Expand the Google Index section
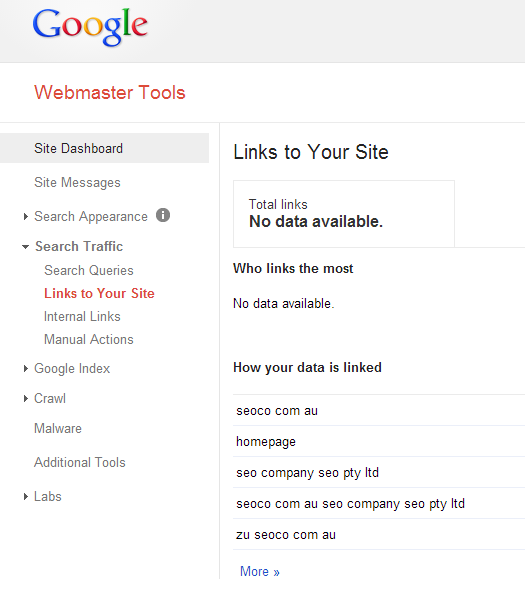This screenshot has height=601, width=525. pos(25,369)
